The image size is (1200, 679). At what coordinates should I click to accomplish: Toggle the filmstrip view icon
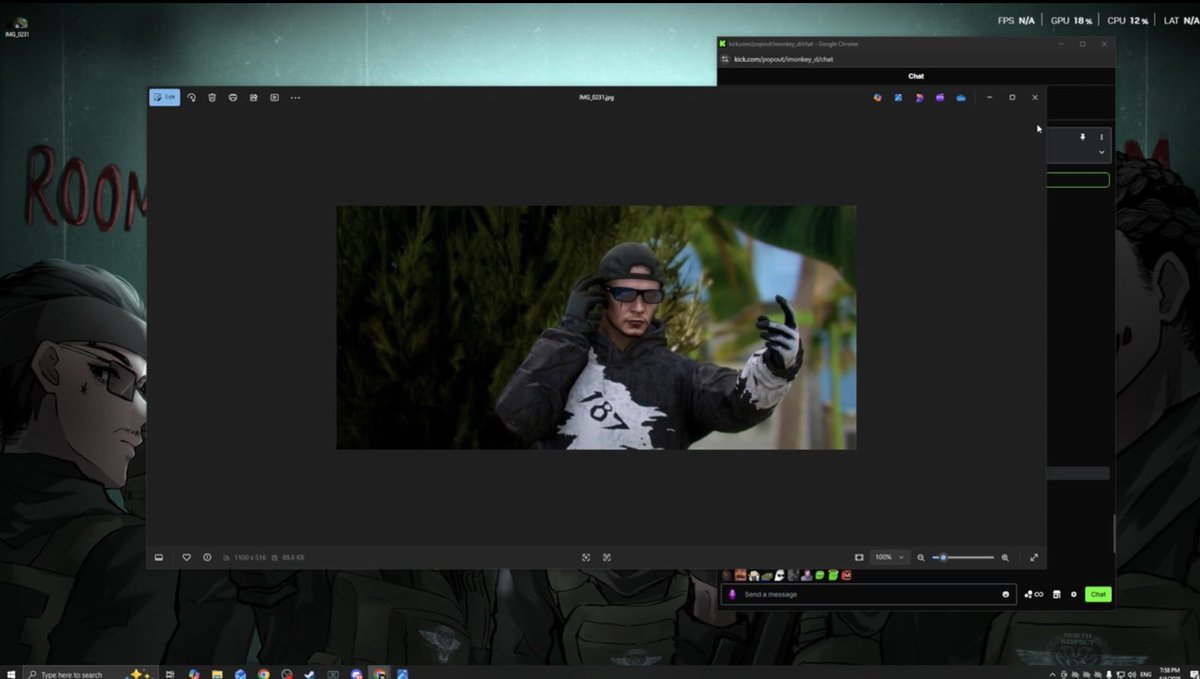(158, 557)
